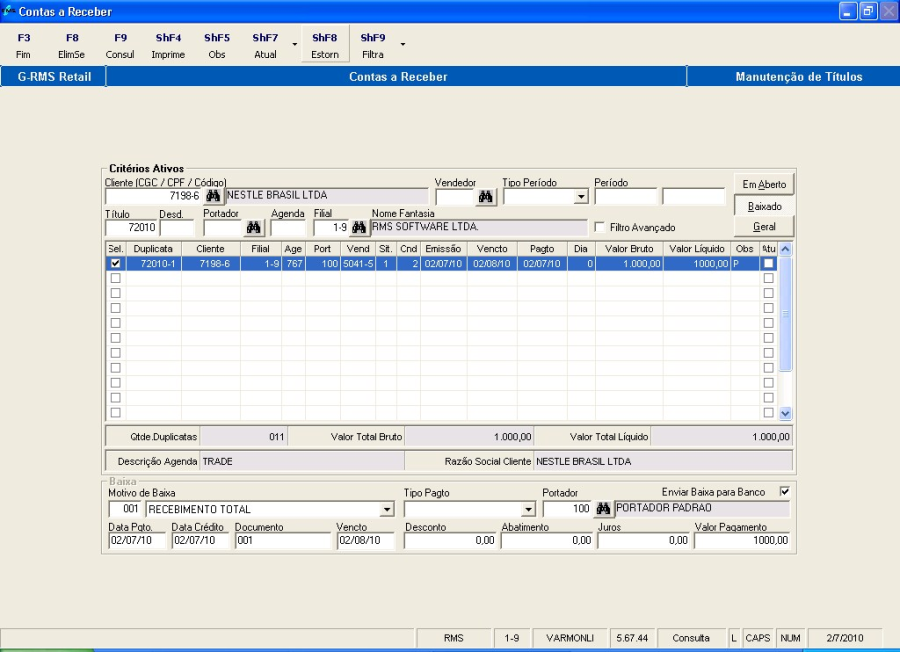
Task: Open Portador lookup binoculars in Critérios Ativos
Action: point(254,228)
